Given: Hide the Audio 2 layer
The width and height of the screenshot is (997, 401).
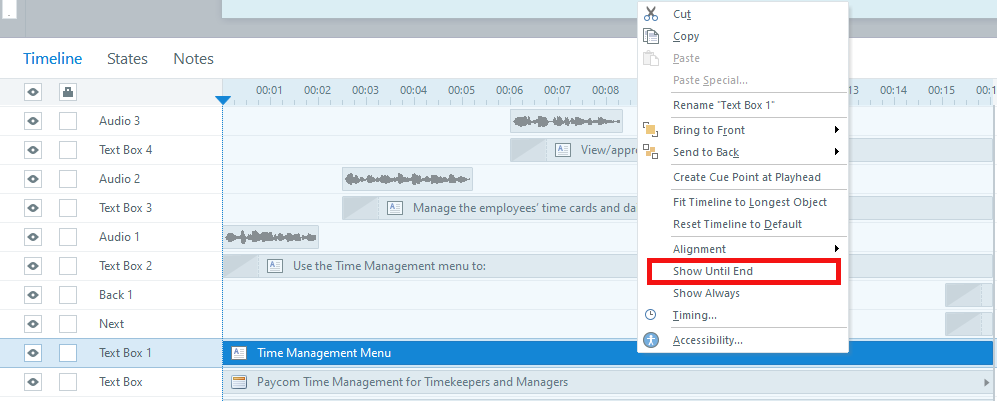Looking at the screenshot, I should click(33, 179).
